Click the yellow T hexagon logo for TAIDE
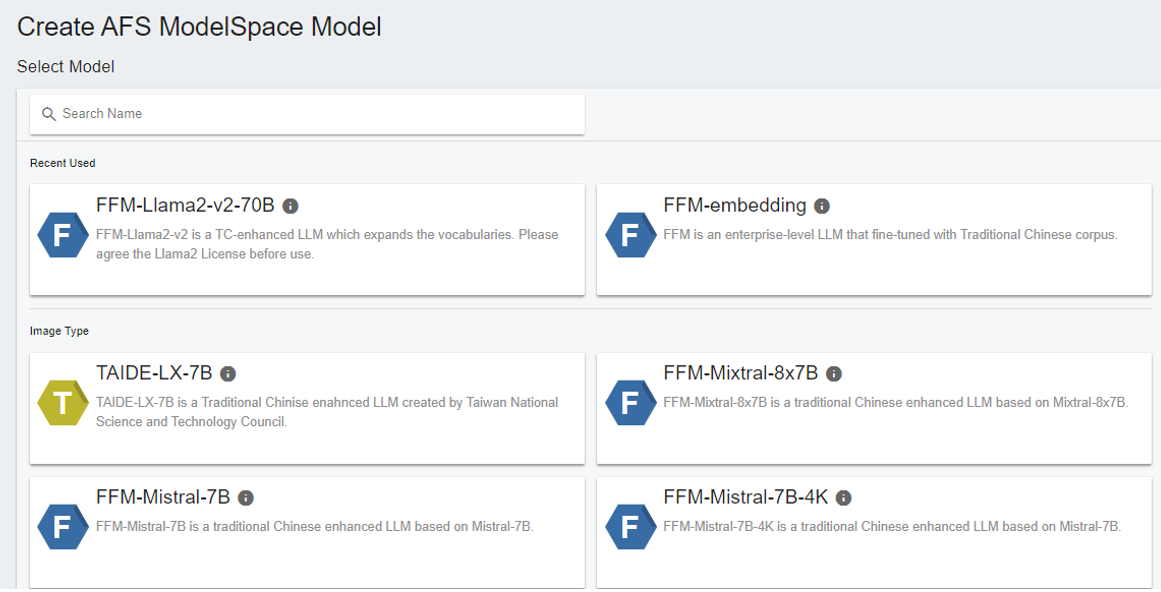This screenshot has width=1161, height=592. 63,403
